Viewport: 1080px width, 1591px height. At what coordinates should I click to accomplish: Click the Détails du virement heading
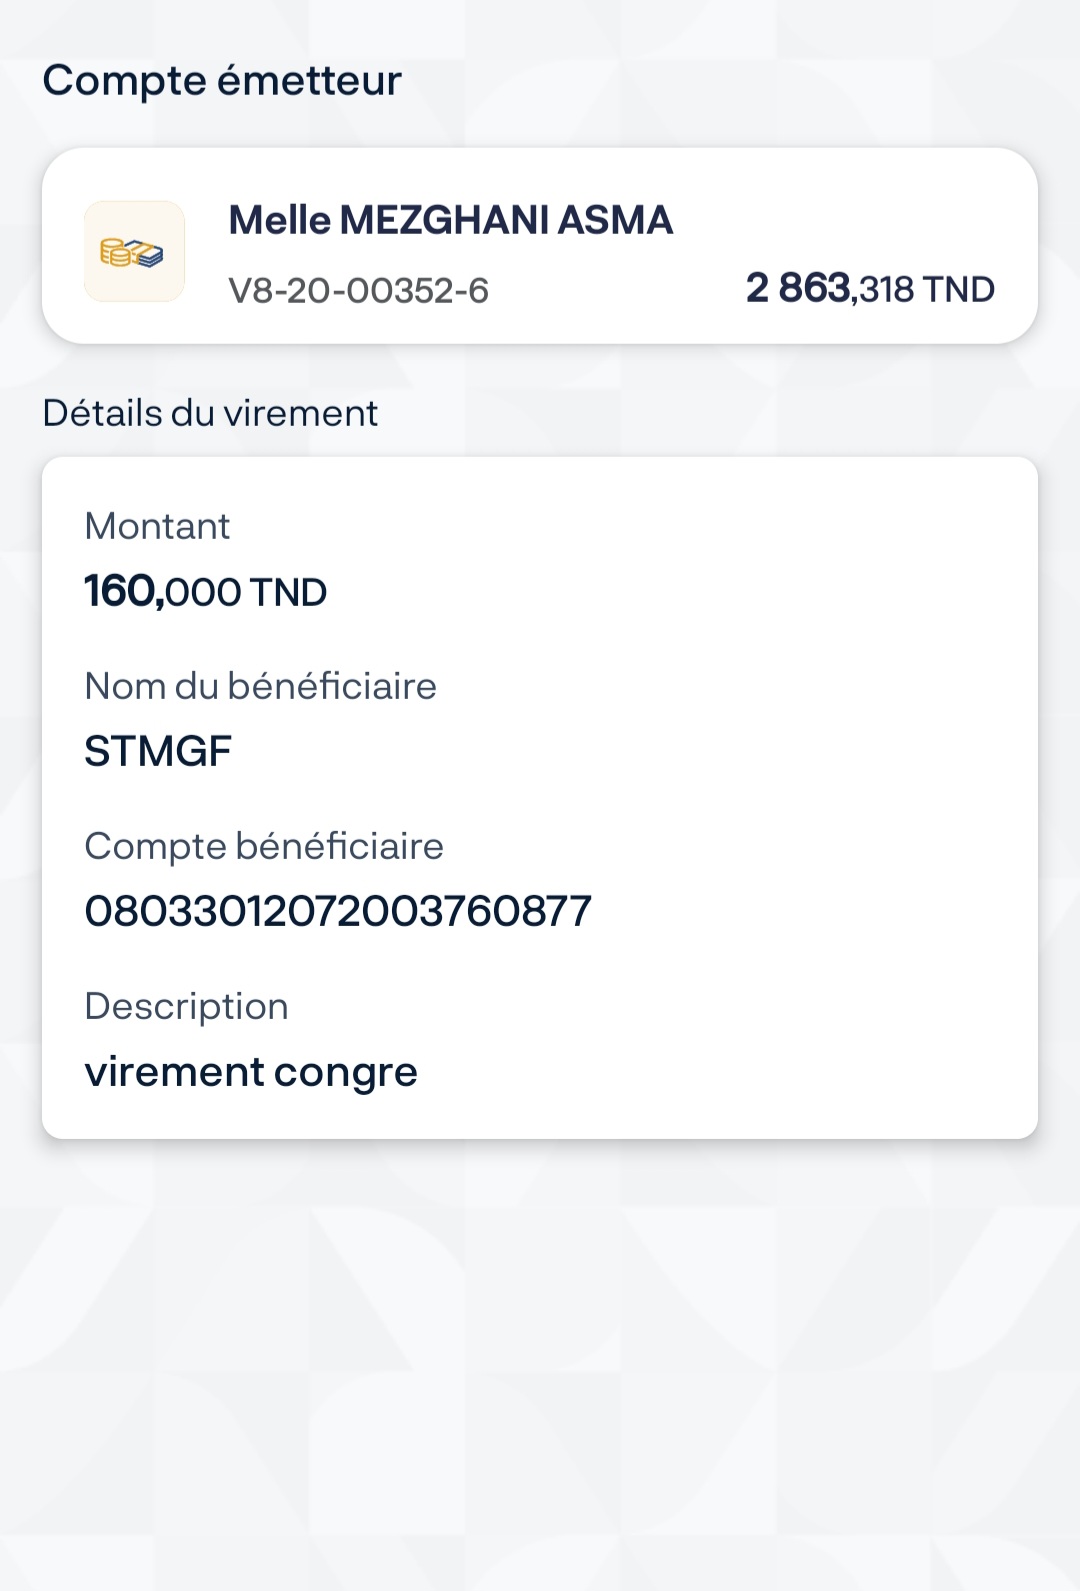[210, 413]
